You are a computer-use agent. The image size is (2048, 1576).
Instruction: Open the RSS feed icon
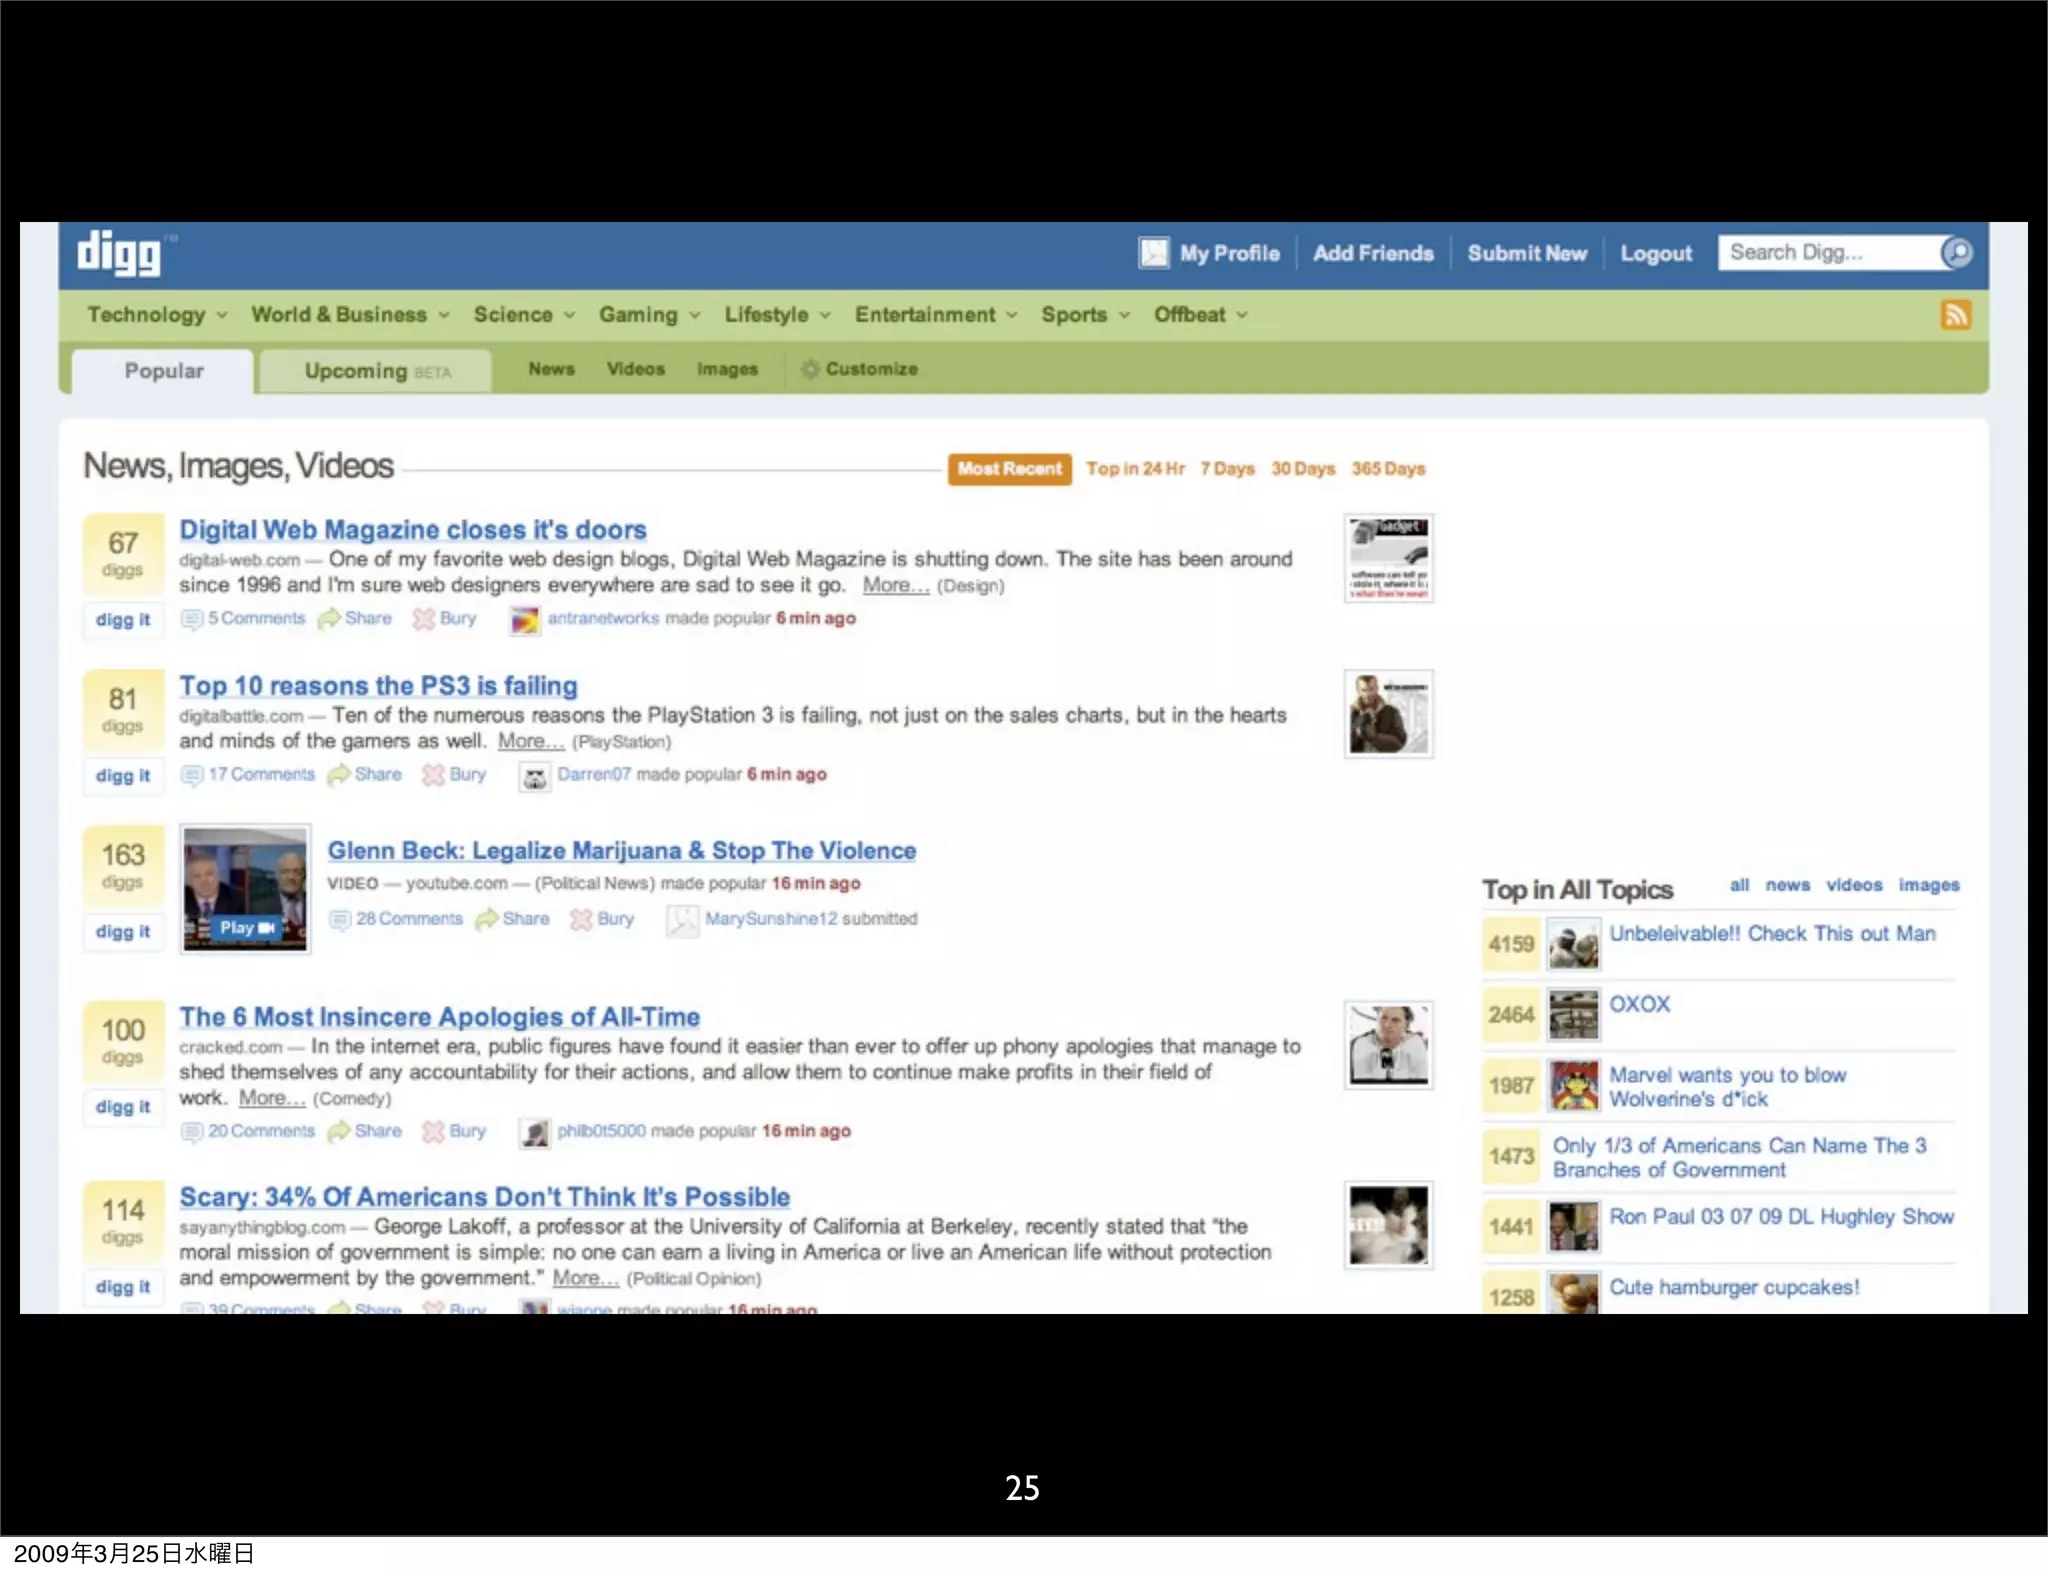pyautogui.click(x=1955, y=315)
